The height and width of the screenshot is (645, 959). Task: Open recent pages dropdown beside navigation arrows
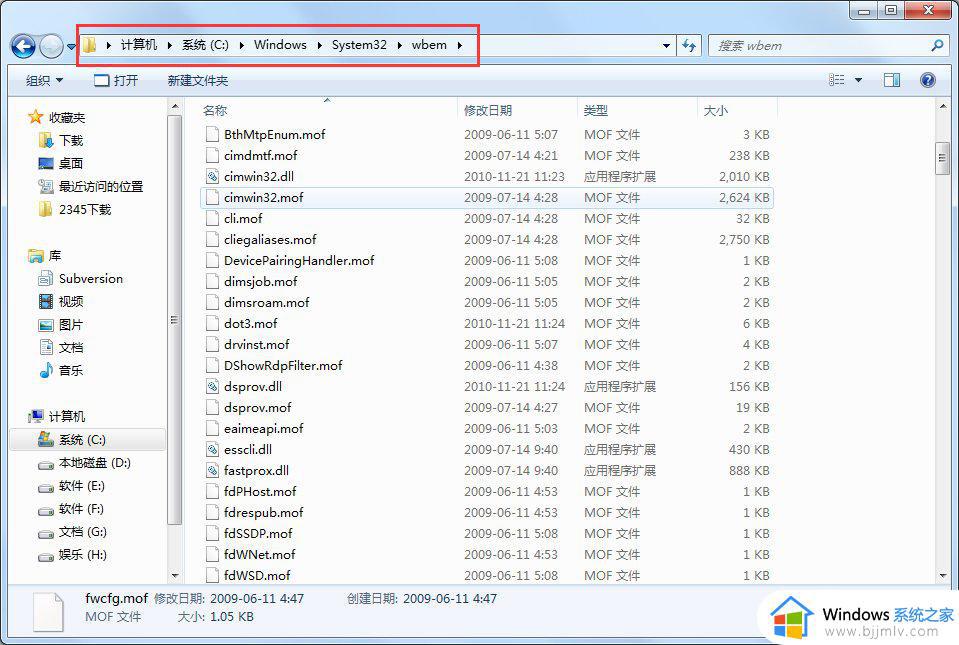tap(70, 46)
